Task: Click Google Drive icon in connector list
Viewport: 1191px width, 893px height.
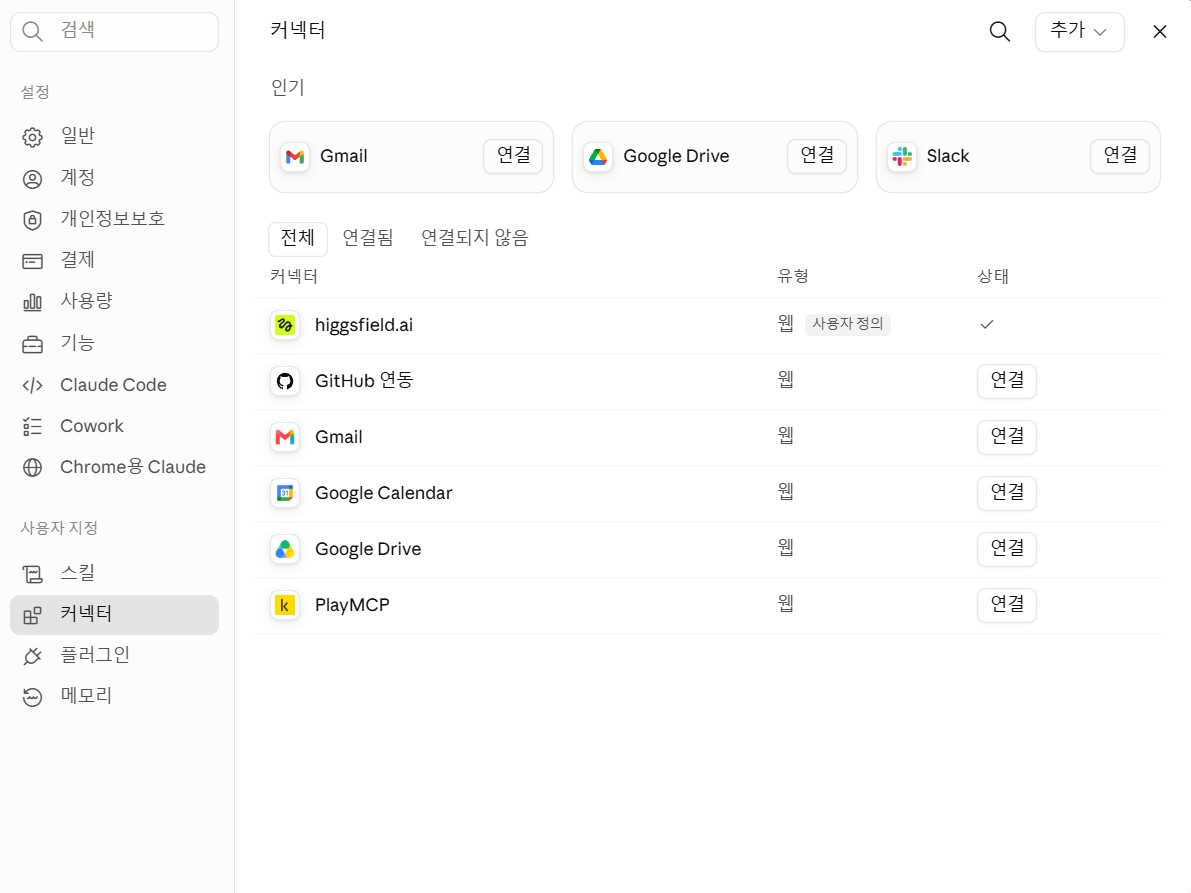Action: pyautogui.click(x=285, y=549)
